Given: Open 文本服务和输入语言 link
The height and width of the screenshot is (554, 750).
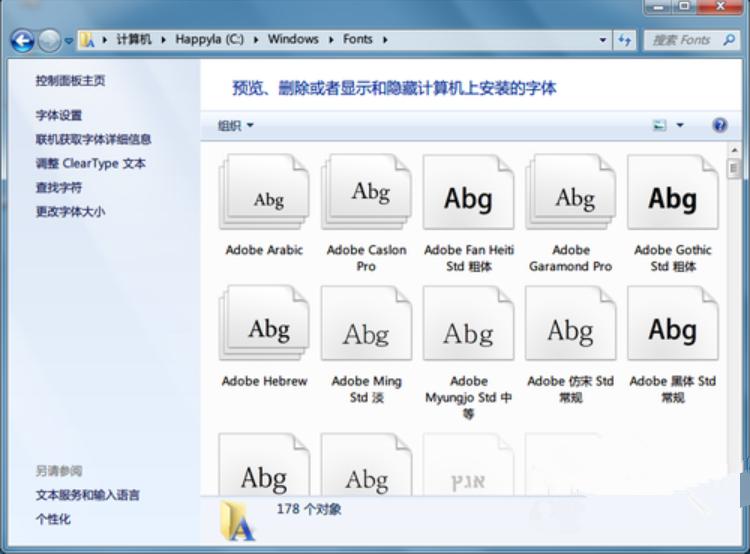Looking at the screenshot, I should pyautogui.click(x=88, y=495).
